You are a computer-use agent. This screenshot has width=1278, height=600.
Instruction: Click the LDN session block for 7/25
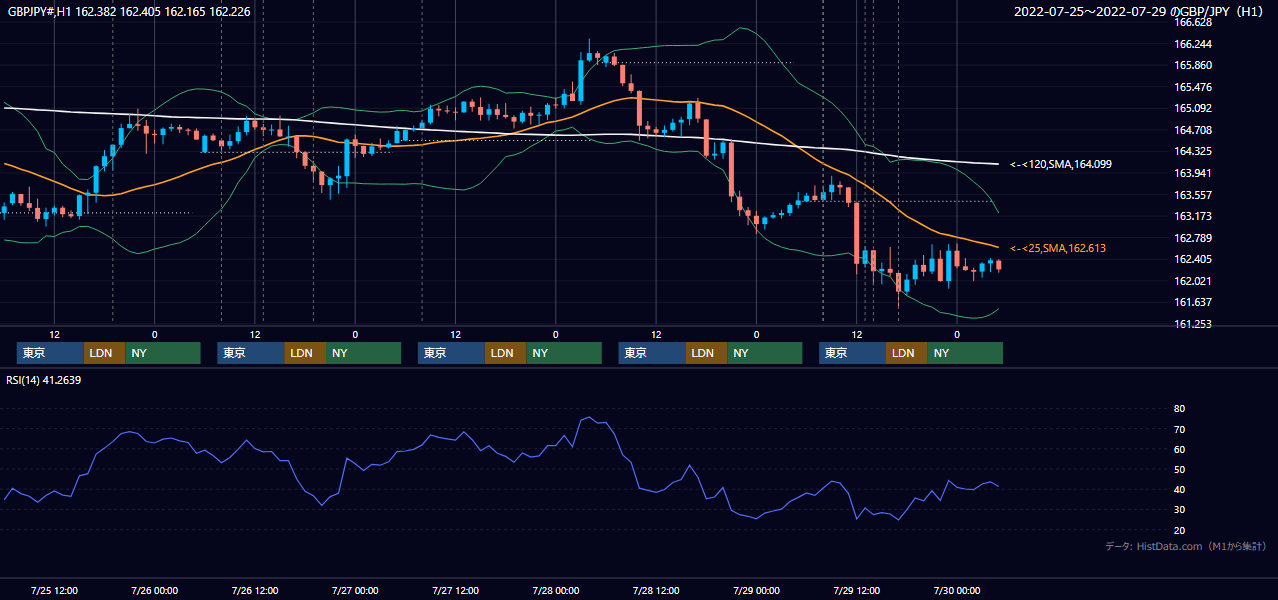(104, 353)
